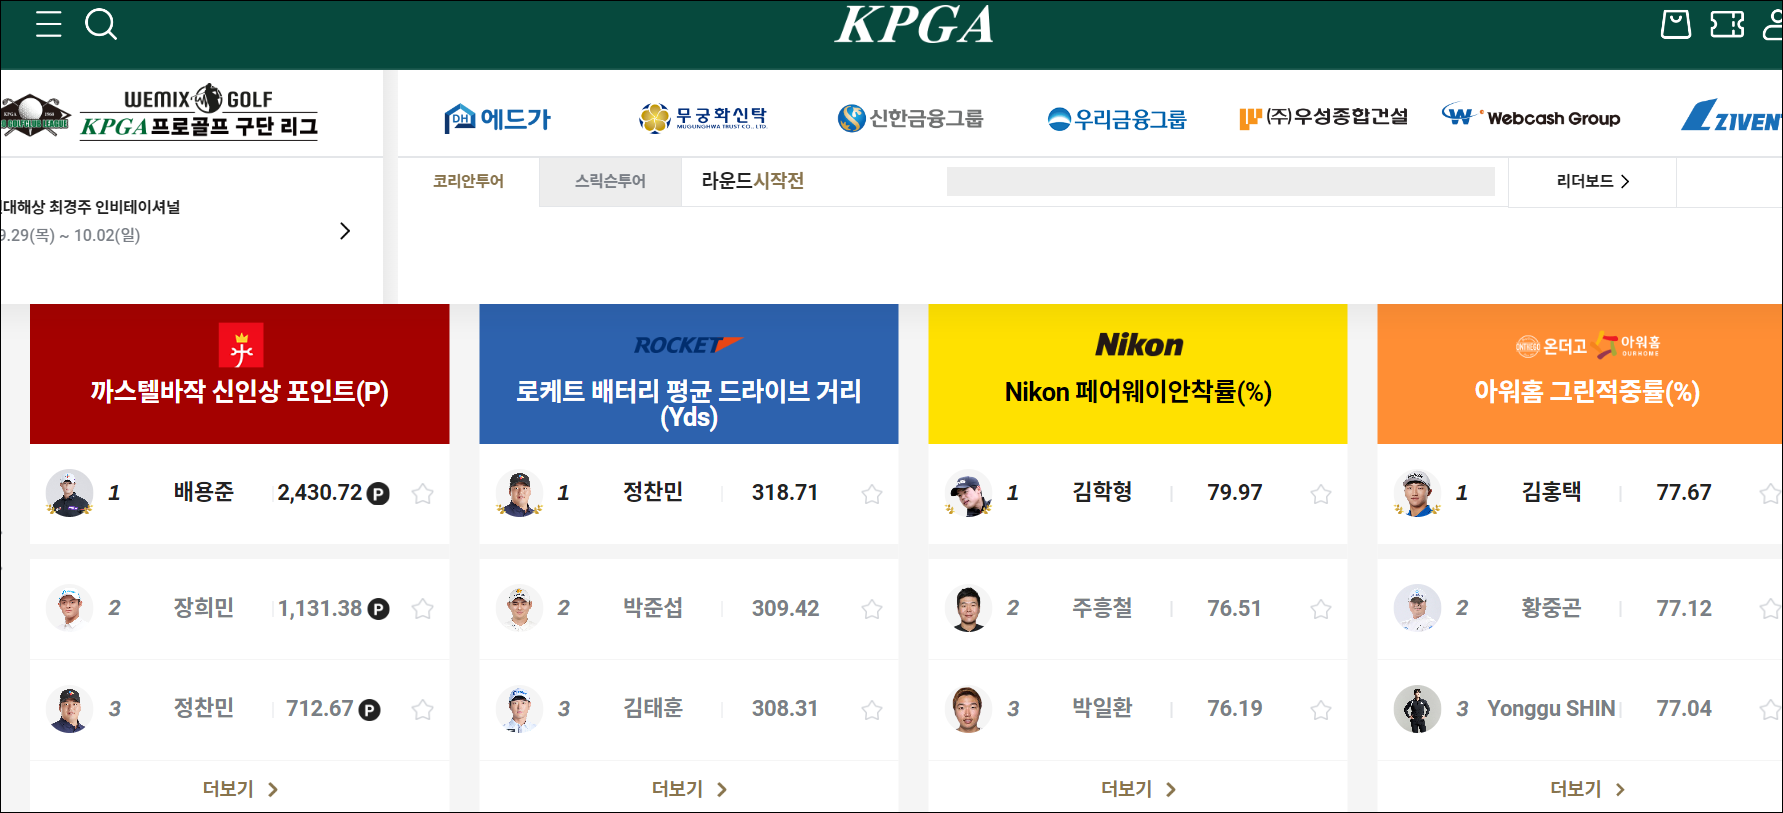Viewport: 1783px width, 813px height.
Task: Click the 아워홈 그린적중률 header
Action: tap(1580, 373)
